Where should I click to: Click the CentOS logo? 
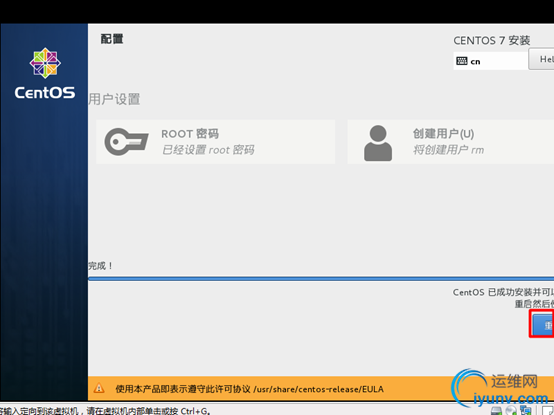45,73
